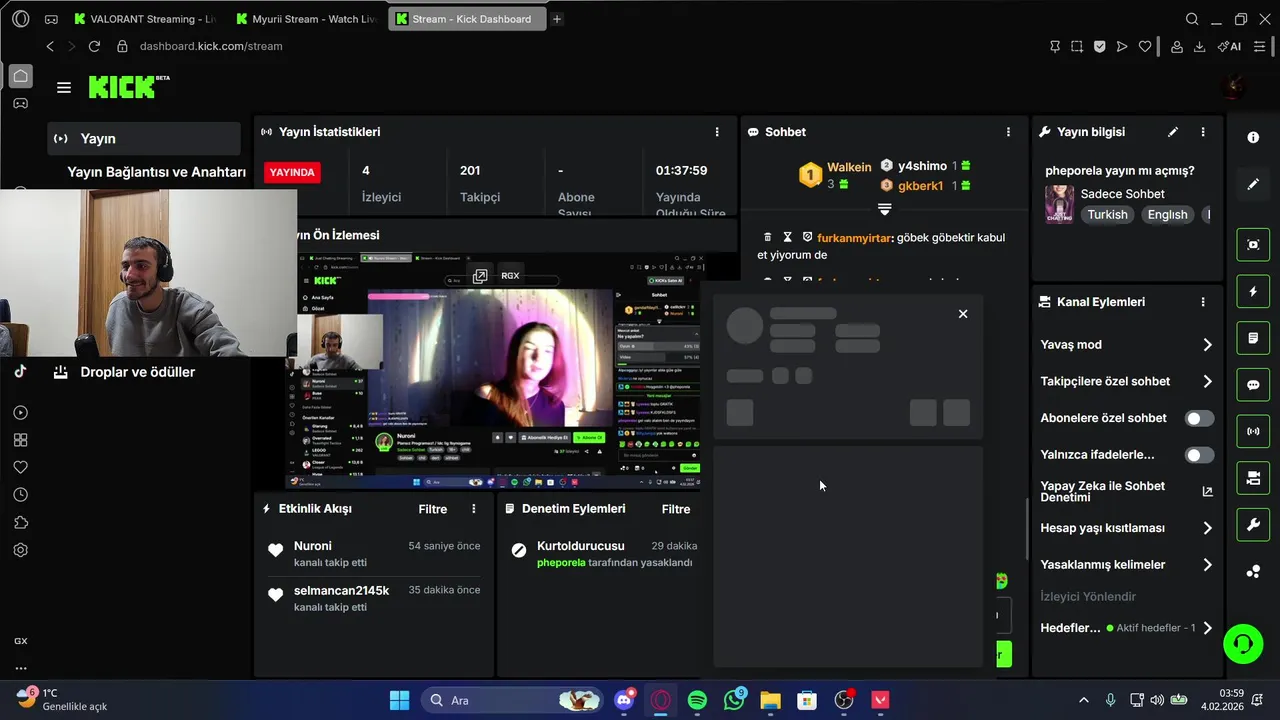Switch to VALORANT Streaming browser tab
Image resolution: width=1280 pixels, height=720 pixels.
tap(144, 19)
